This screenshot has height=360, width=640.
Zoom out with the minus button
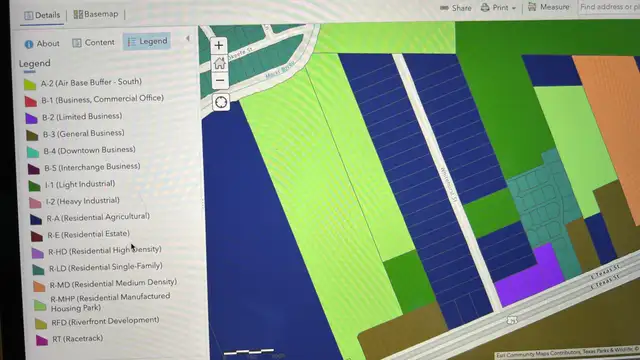click(x=220, y=80)
